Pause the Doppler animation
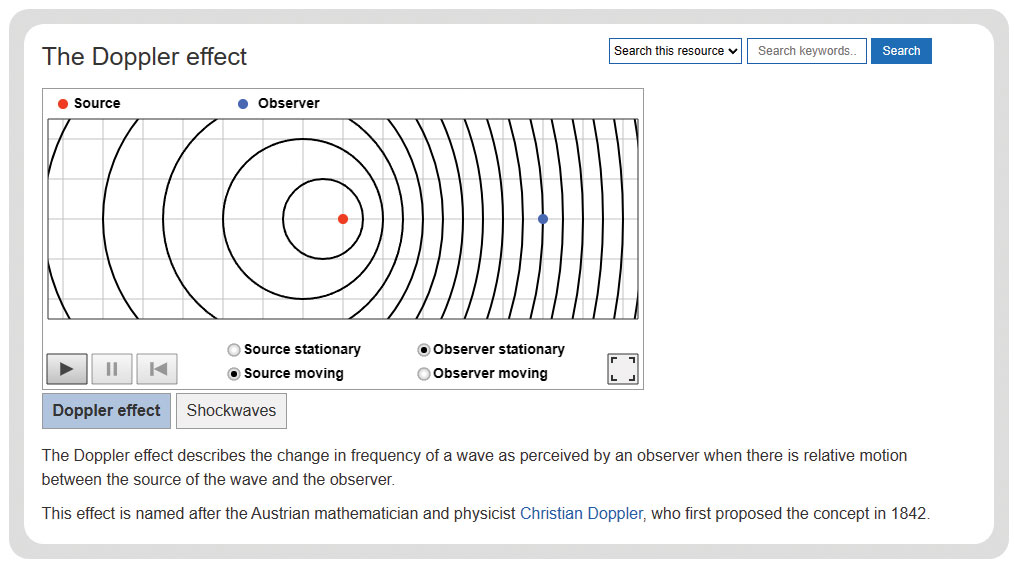The height and width of the screenshot is (566, 1018). [x=112, y=369]
